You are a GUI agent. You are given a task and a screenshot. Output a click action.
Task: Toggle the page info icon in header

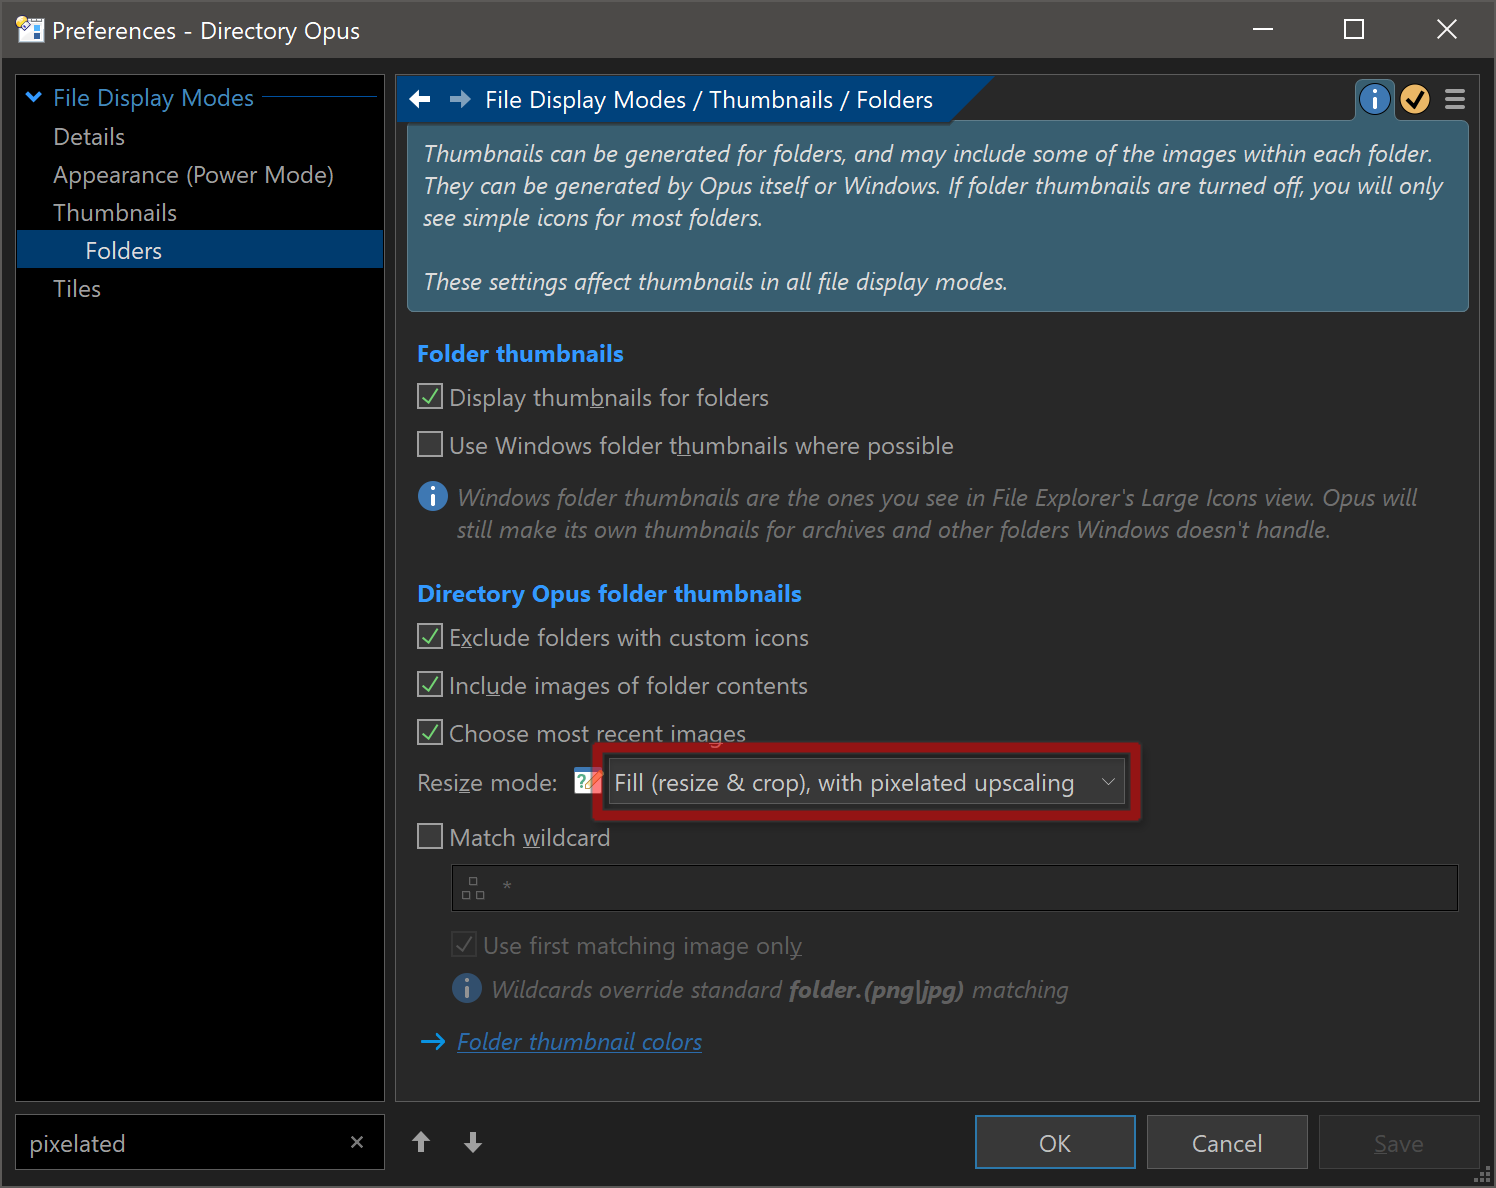click(x=1375, y=99)
